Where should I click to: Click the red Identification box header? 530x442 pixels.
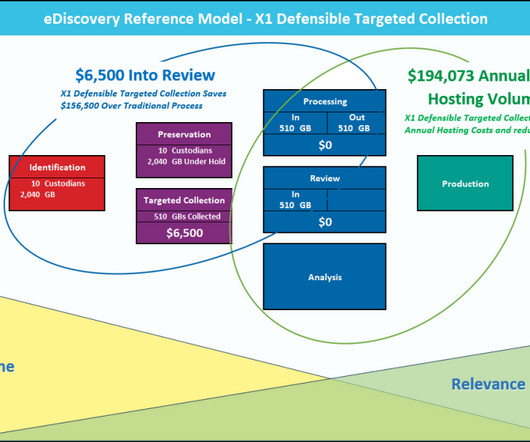pos(57,167)
